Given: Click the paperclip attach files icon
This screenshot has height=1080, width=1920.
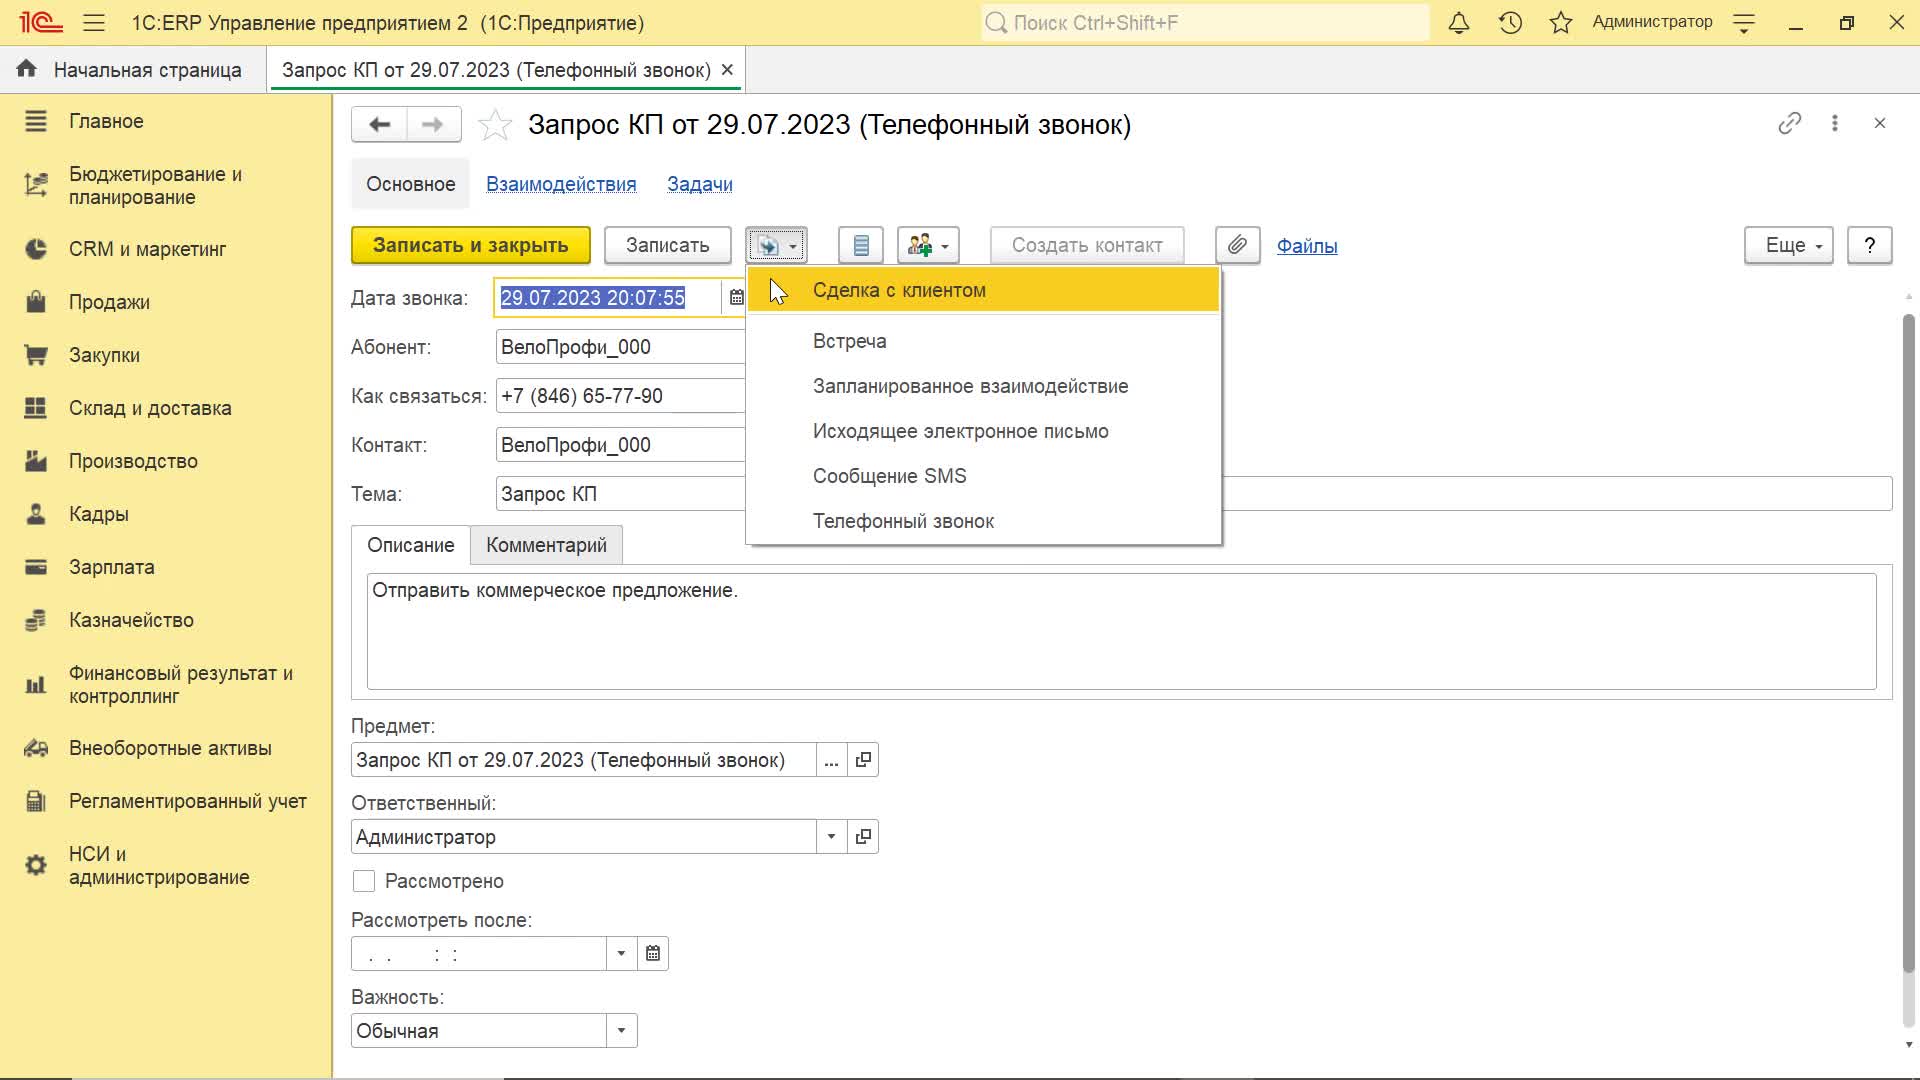Looking at the screenshot, I should click(1237, 245).
